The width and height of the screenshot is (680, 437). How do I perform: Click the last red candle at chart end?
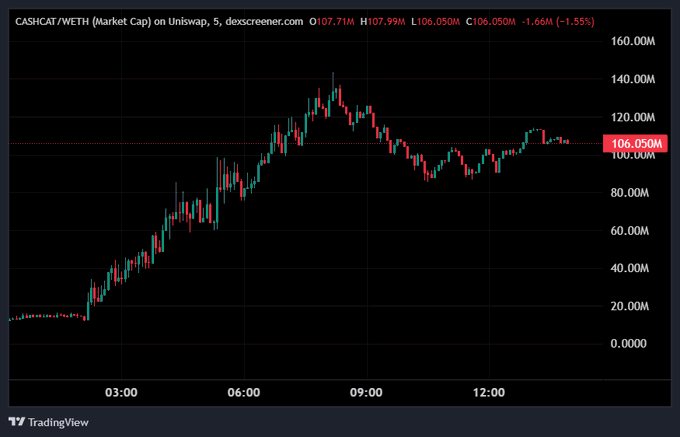[x=567, y=142]
